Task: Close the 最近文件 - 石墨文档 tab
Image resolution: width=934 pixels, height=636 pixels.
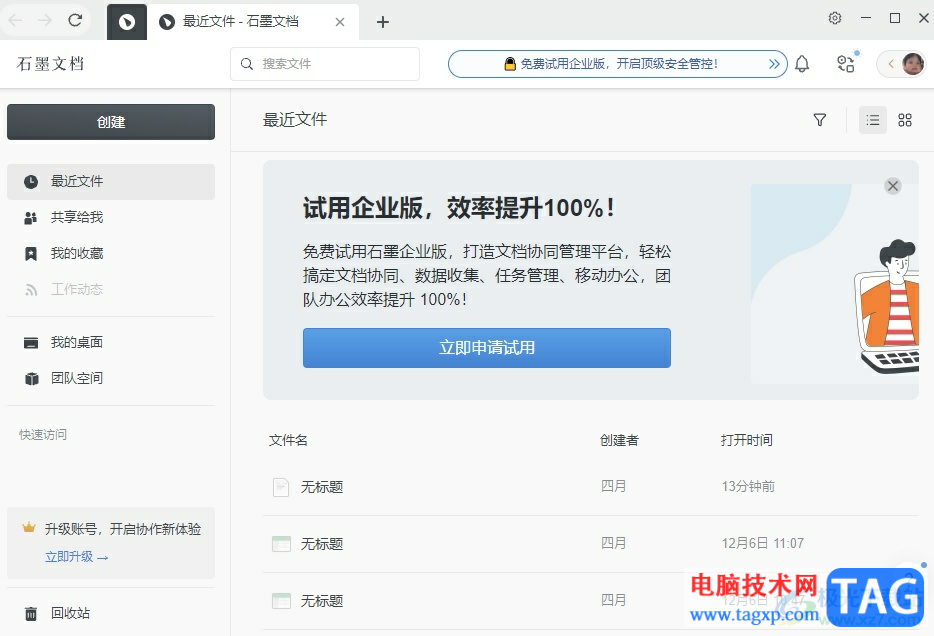Action: point(340,22)
